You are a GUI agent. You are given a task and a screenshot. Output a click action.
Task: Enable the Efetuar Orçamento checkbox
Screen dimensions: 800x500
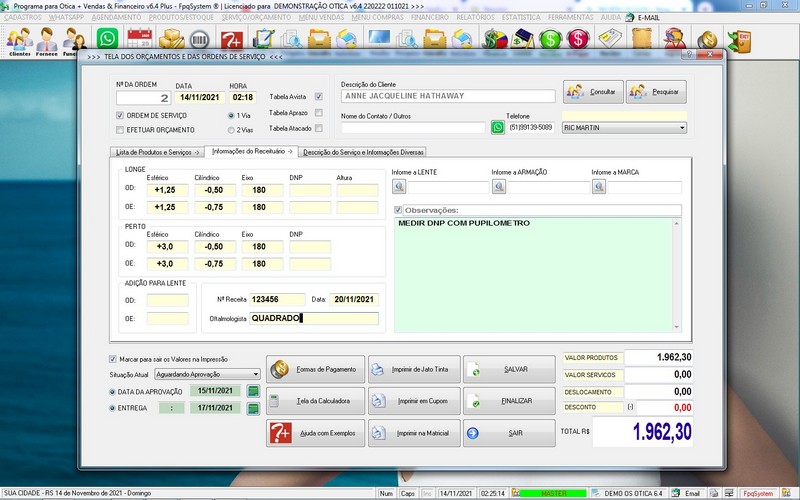(120, 129)
